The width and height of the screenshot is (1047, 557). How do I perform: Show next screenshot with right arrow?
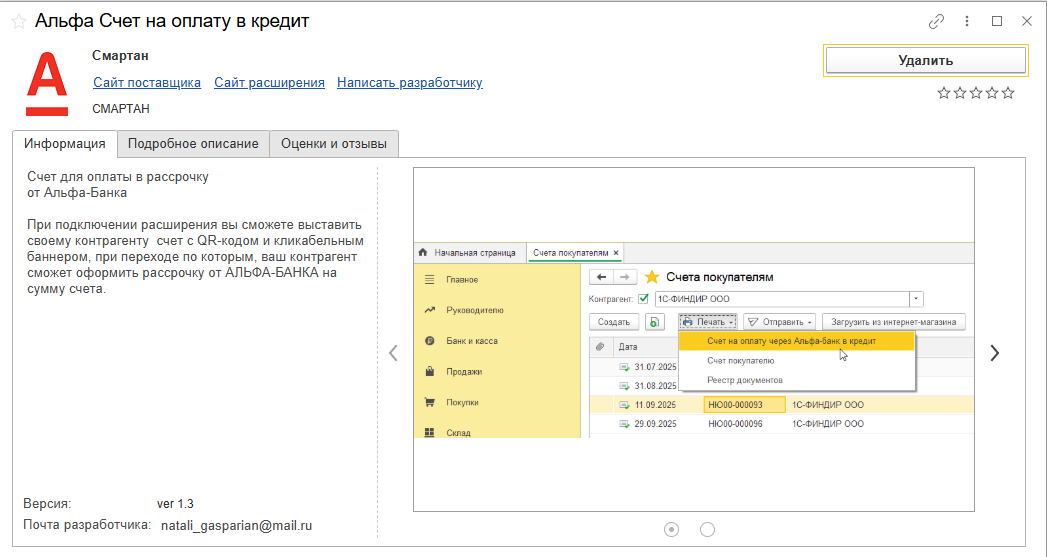[995, 353]
